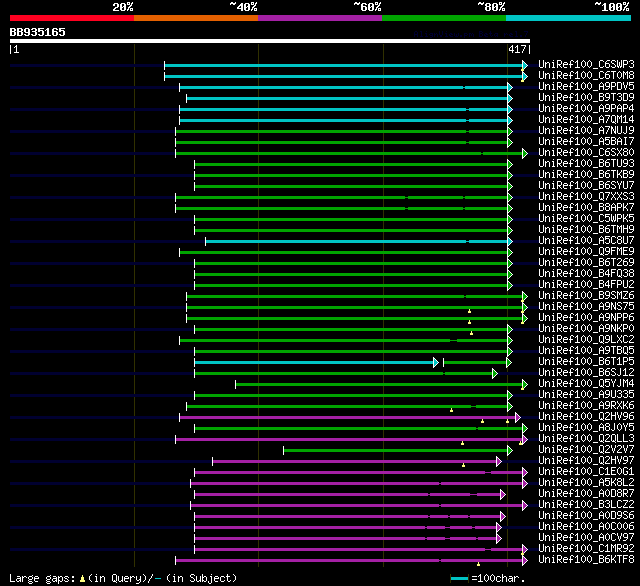Click the UniRef100_C6SWP3 hit label
The image size is (640, 586).
(x=586, y=64)
